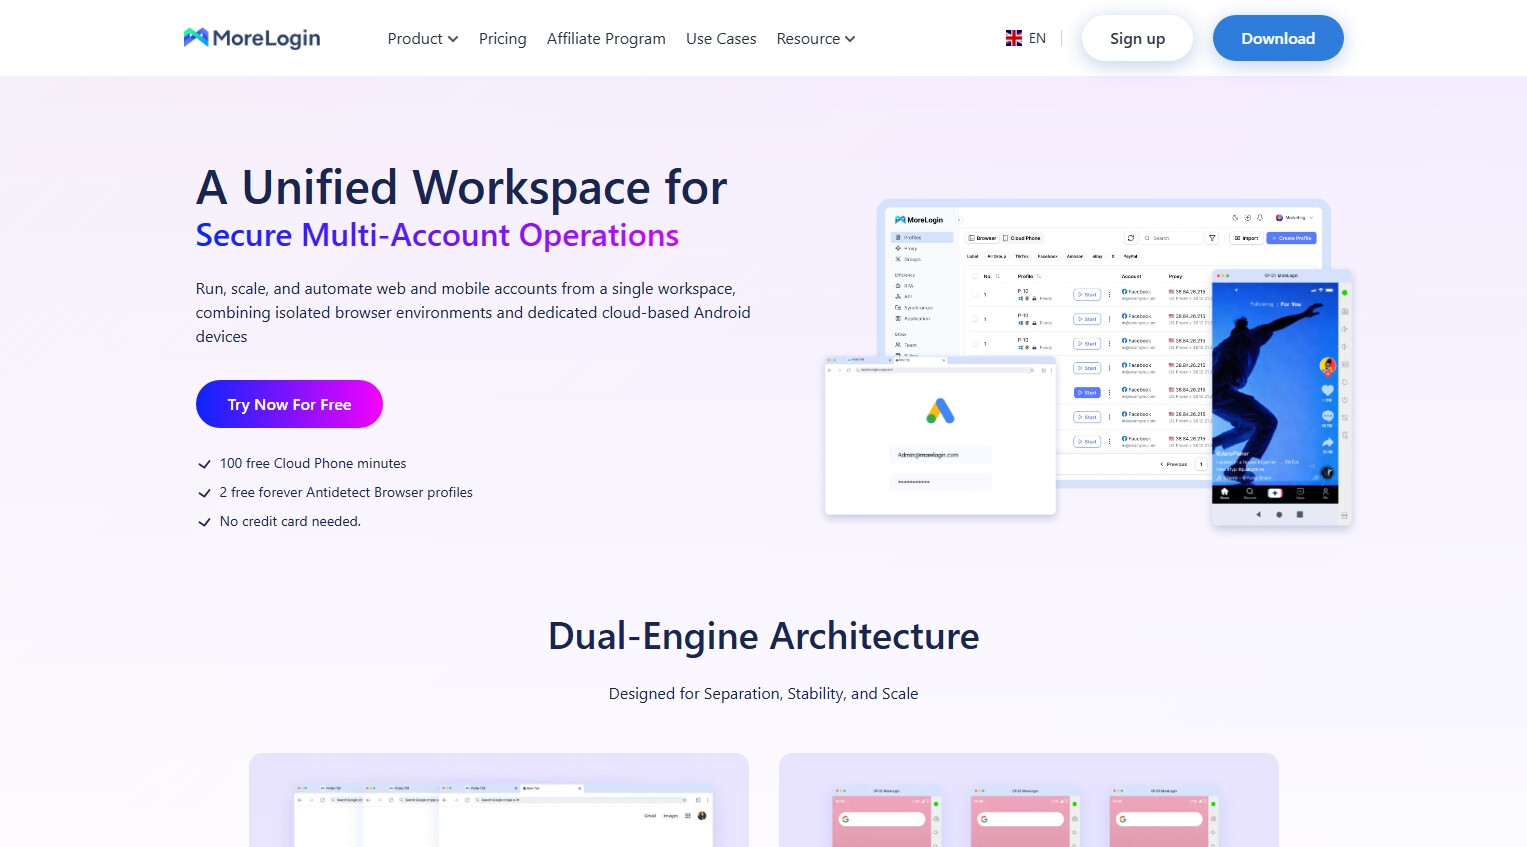Image resolution: width=1527 pixels, height=847 pixels.
Task: Go to the Pricing page
Action: (502, 39)
